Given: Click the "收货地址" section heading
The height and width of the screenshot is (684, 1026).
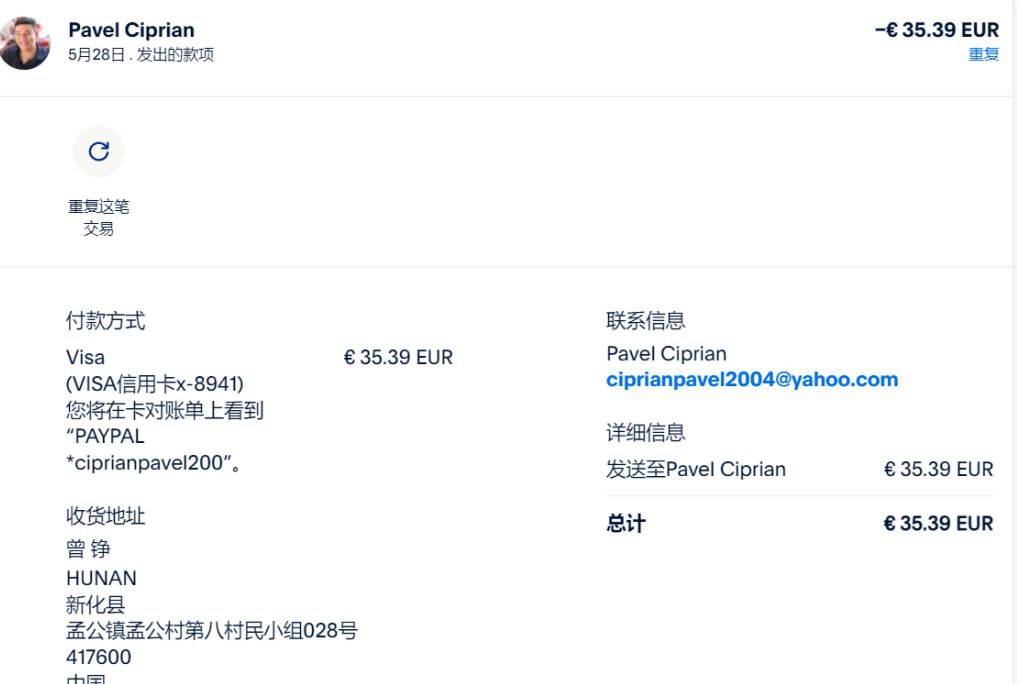Looking at the screenshot, I should [x=105, y=516].
